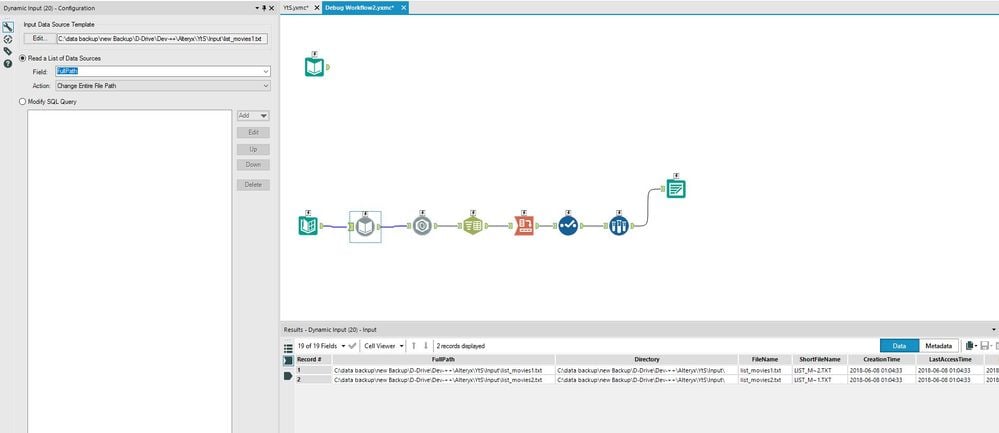The image size is (999, 433).
Task: Copy results using the clipboard icon
Action: [x=971, y=345]
